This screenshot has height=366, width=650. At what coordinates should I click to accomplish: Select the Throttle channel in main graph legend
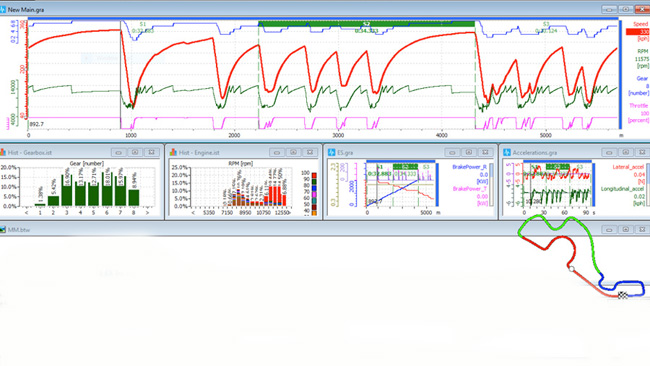coord(639,106)
